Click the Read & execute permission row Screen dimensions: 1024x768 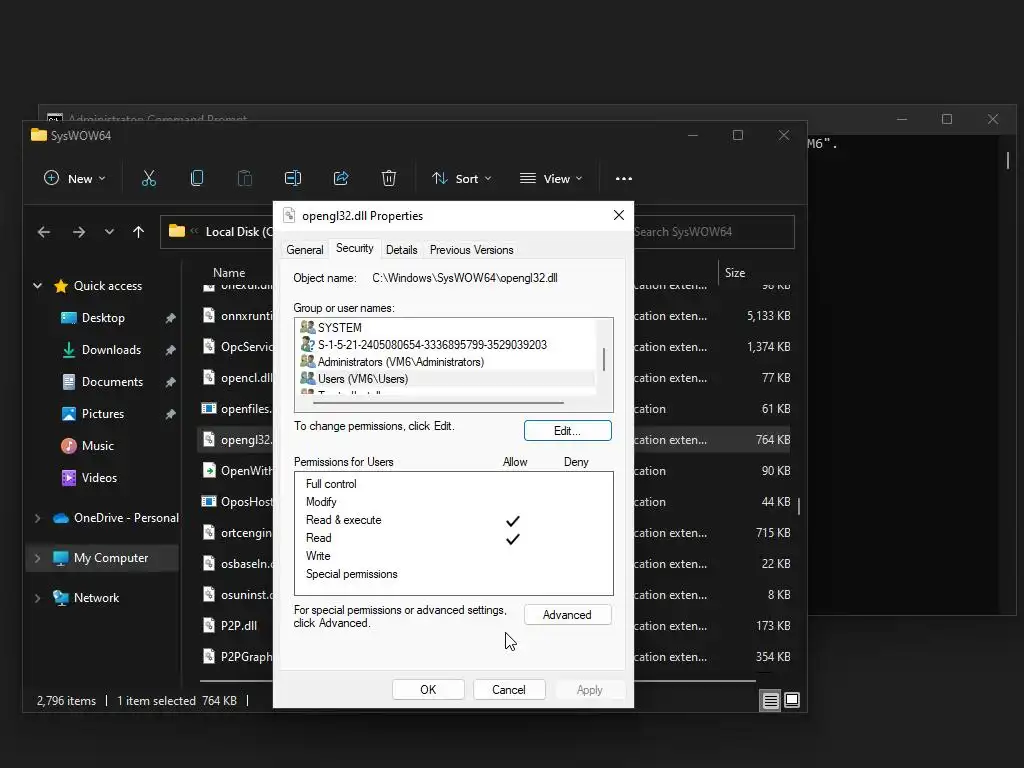click(x=453, y=520)
